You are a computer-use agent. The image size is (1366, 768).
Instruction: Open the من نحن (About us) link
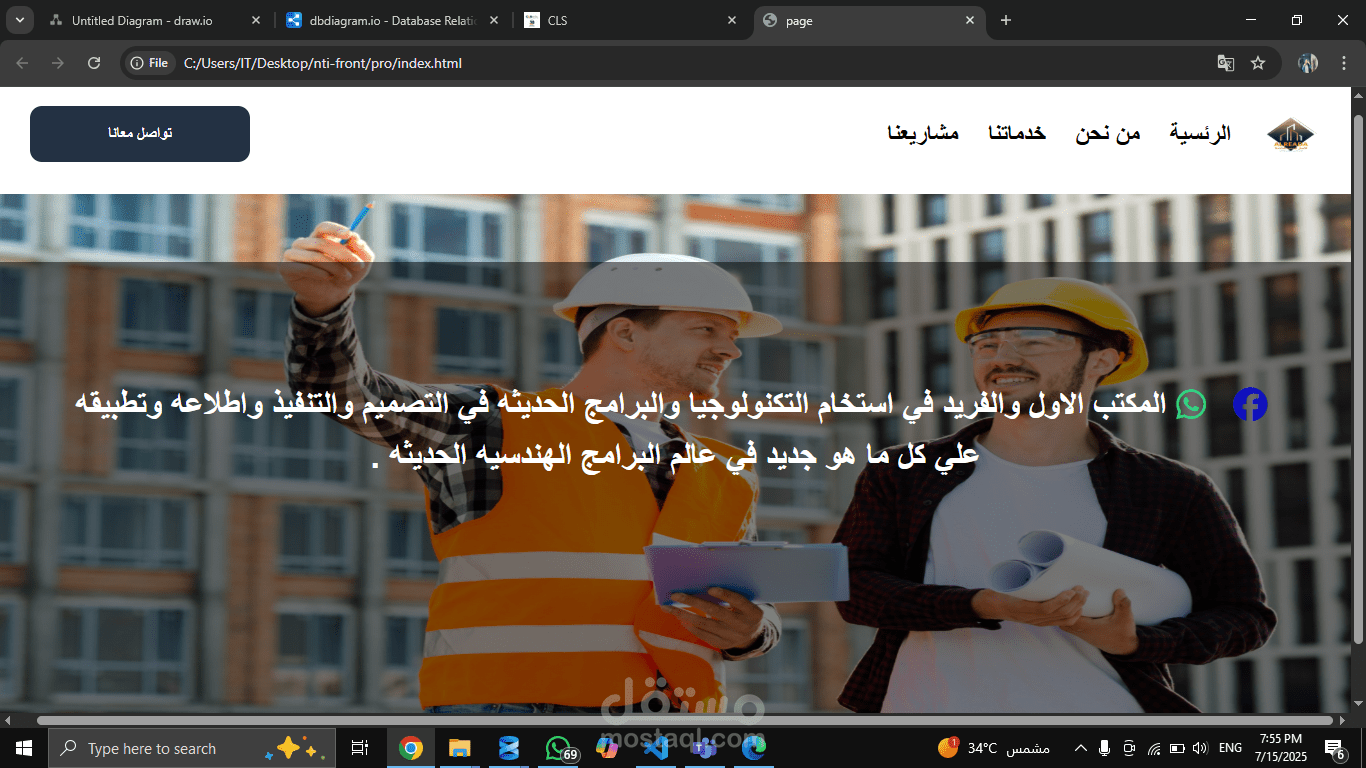pos(1108,133)
